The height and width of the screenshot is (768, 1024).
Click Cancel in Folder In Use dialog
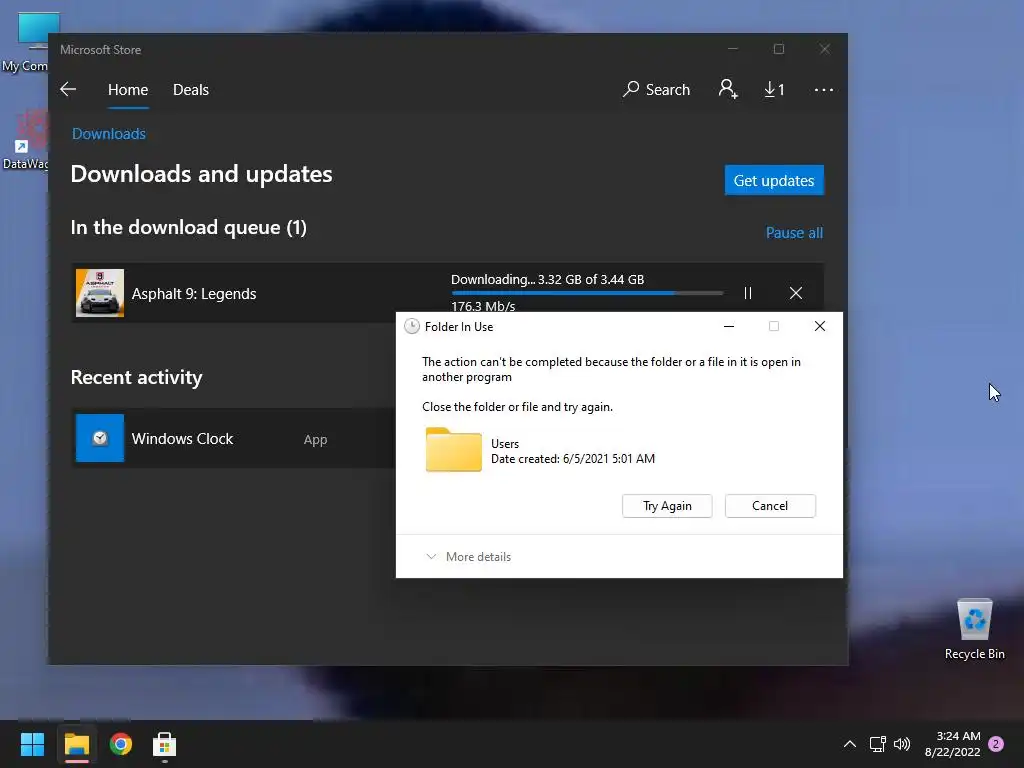point(770,505)
